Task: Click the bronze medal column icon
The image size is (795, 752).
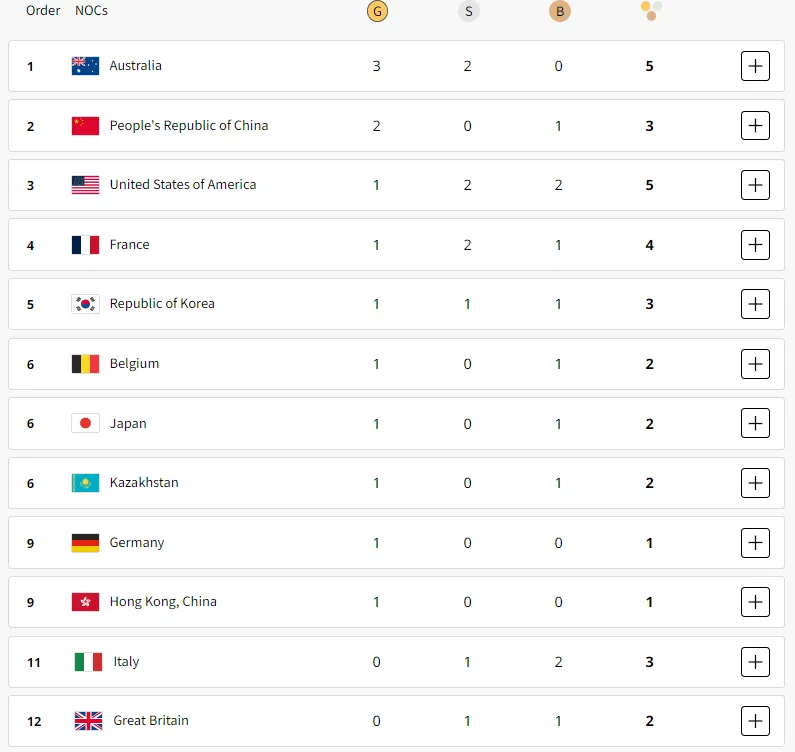Action: [x=558, y=11]
